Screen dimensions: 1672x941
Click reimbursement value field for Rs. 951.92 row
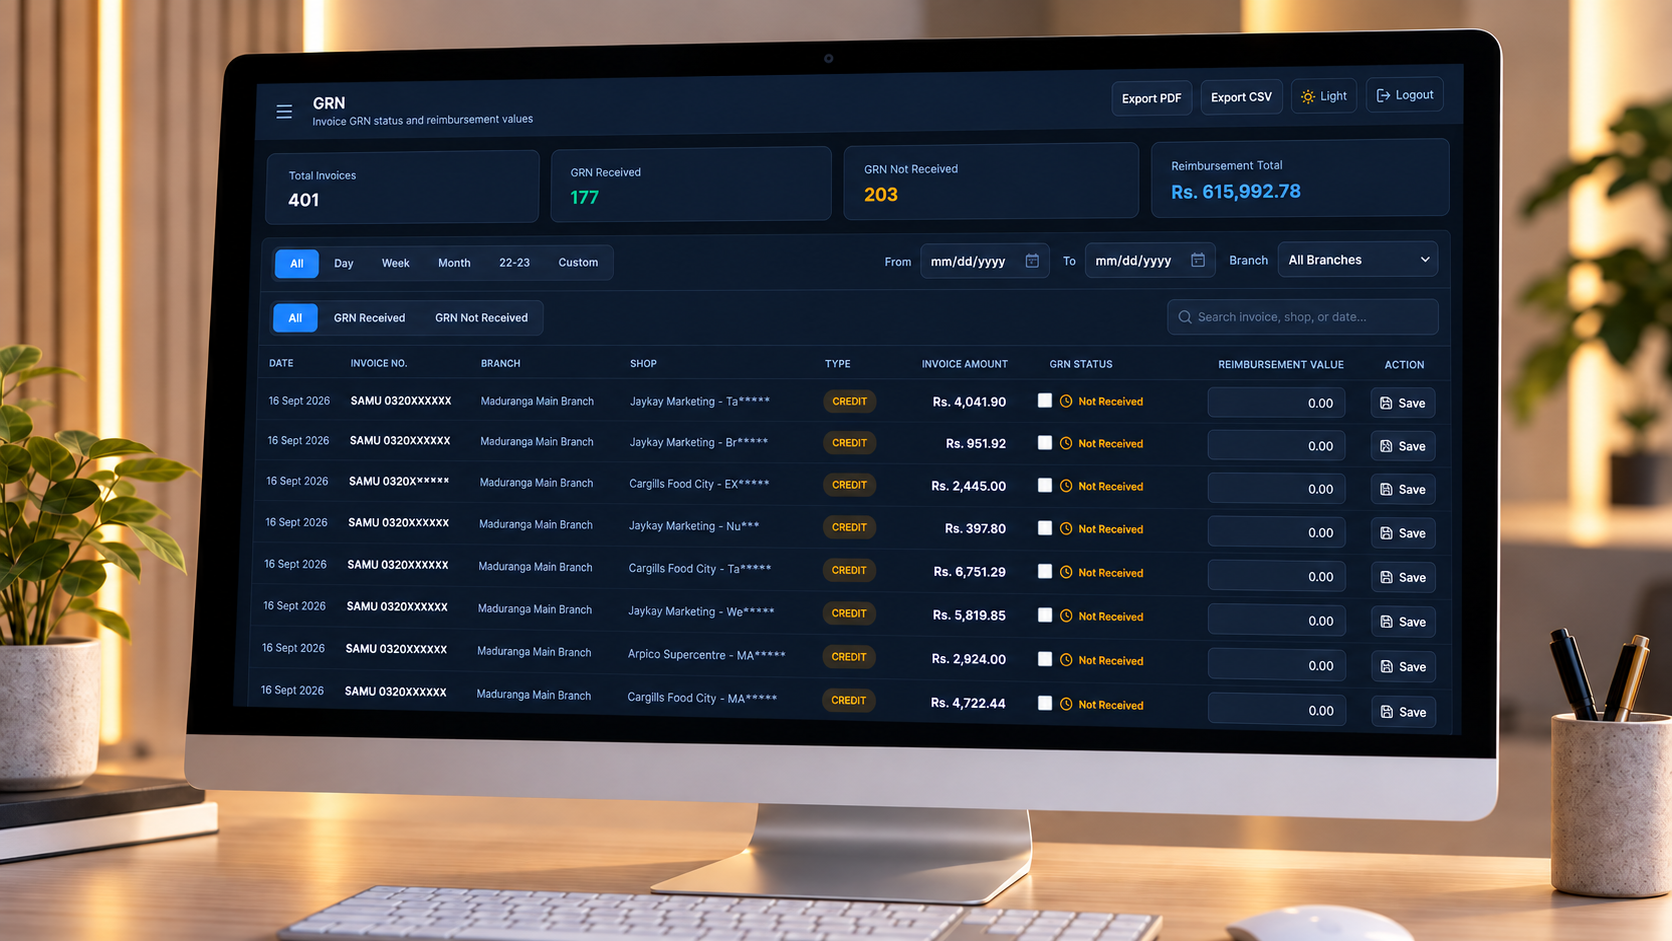pos(1276,446)
